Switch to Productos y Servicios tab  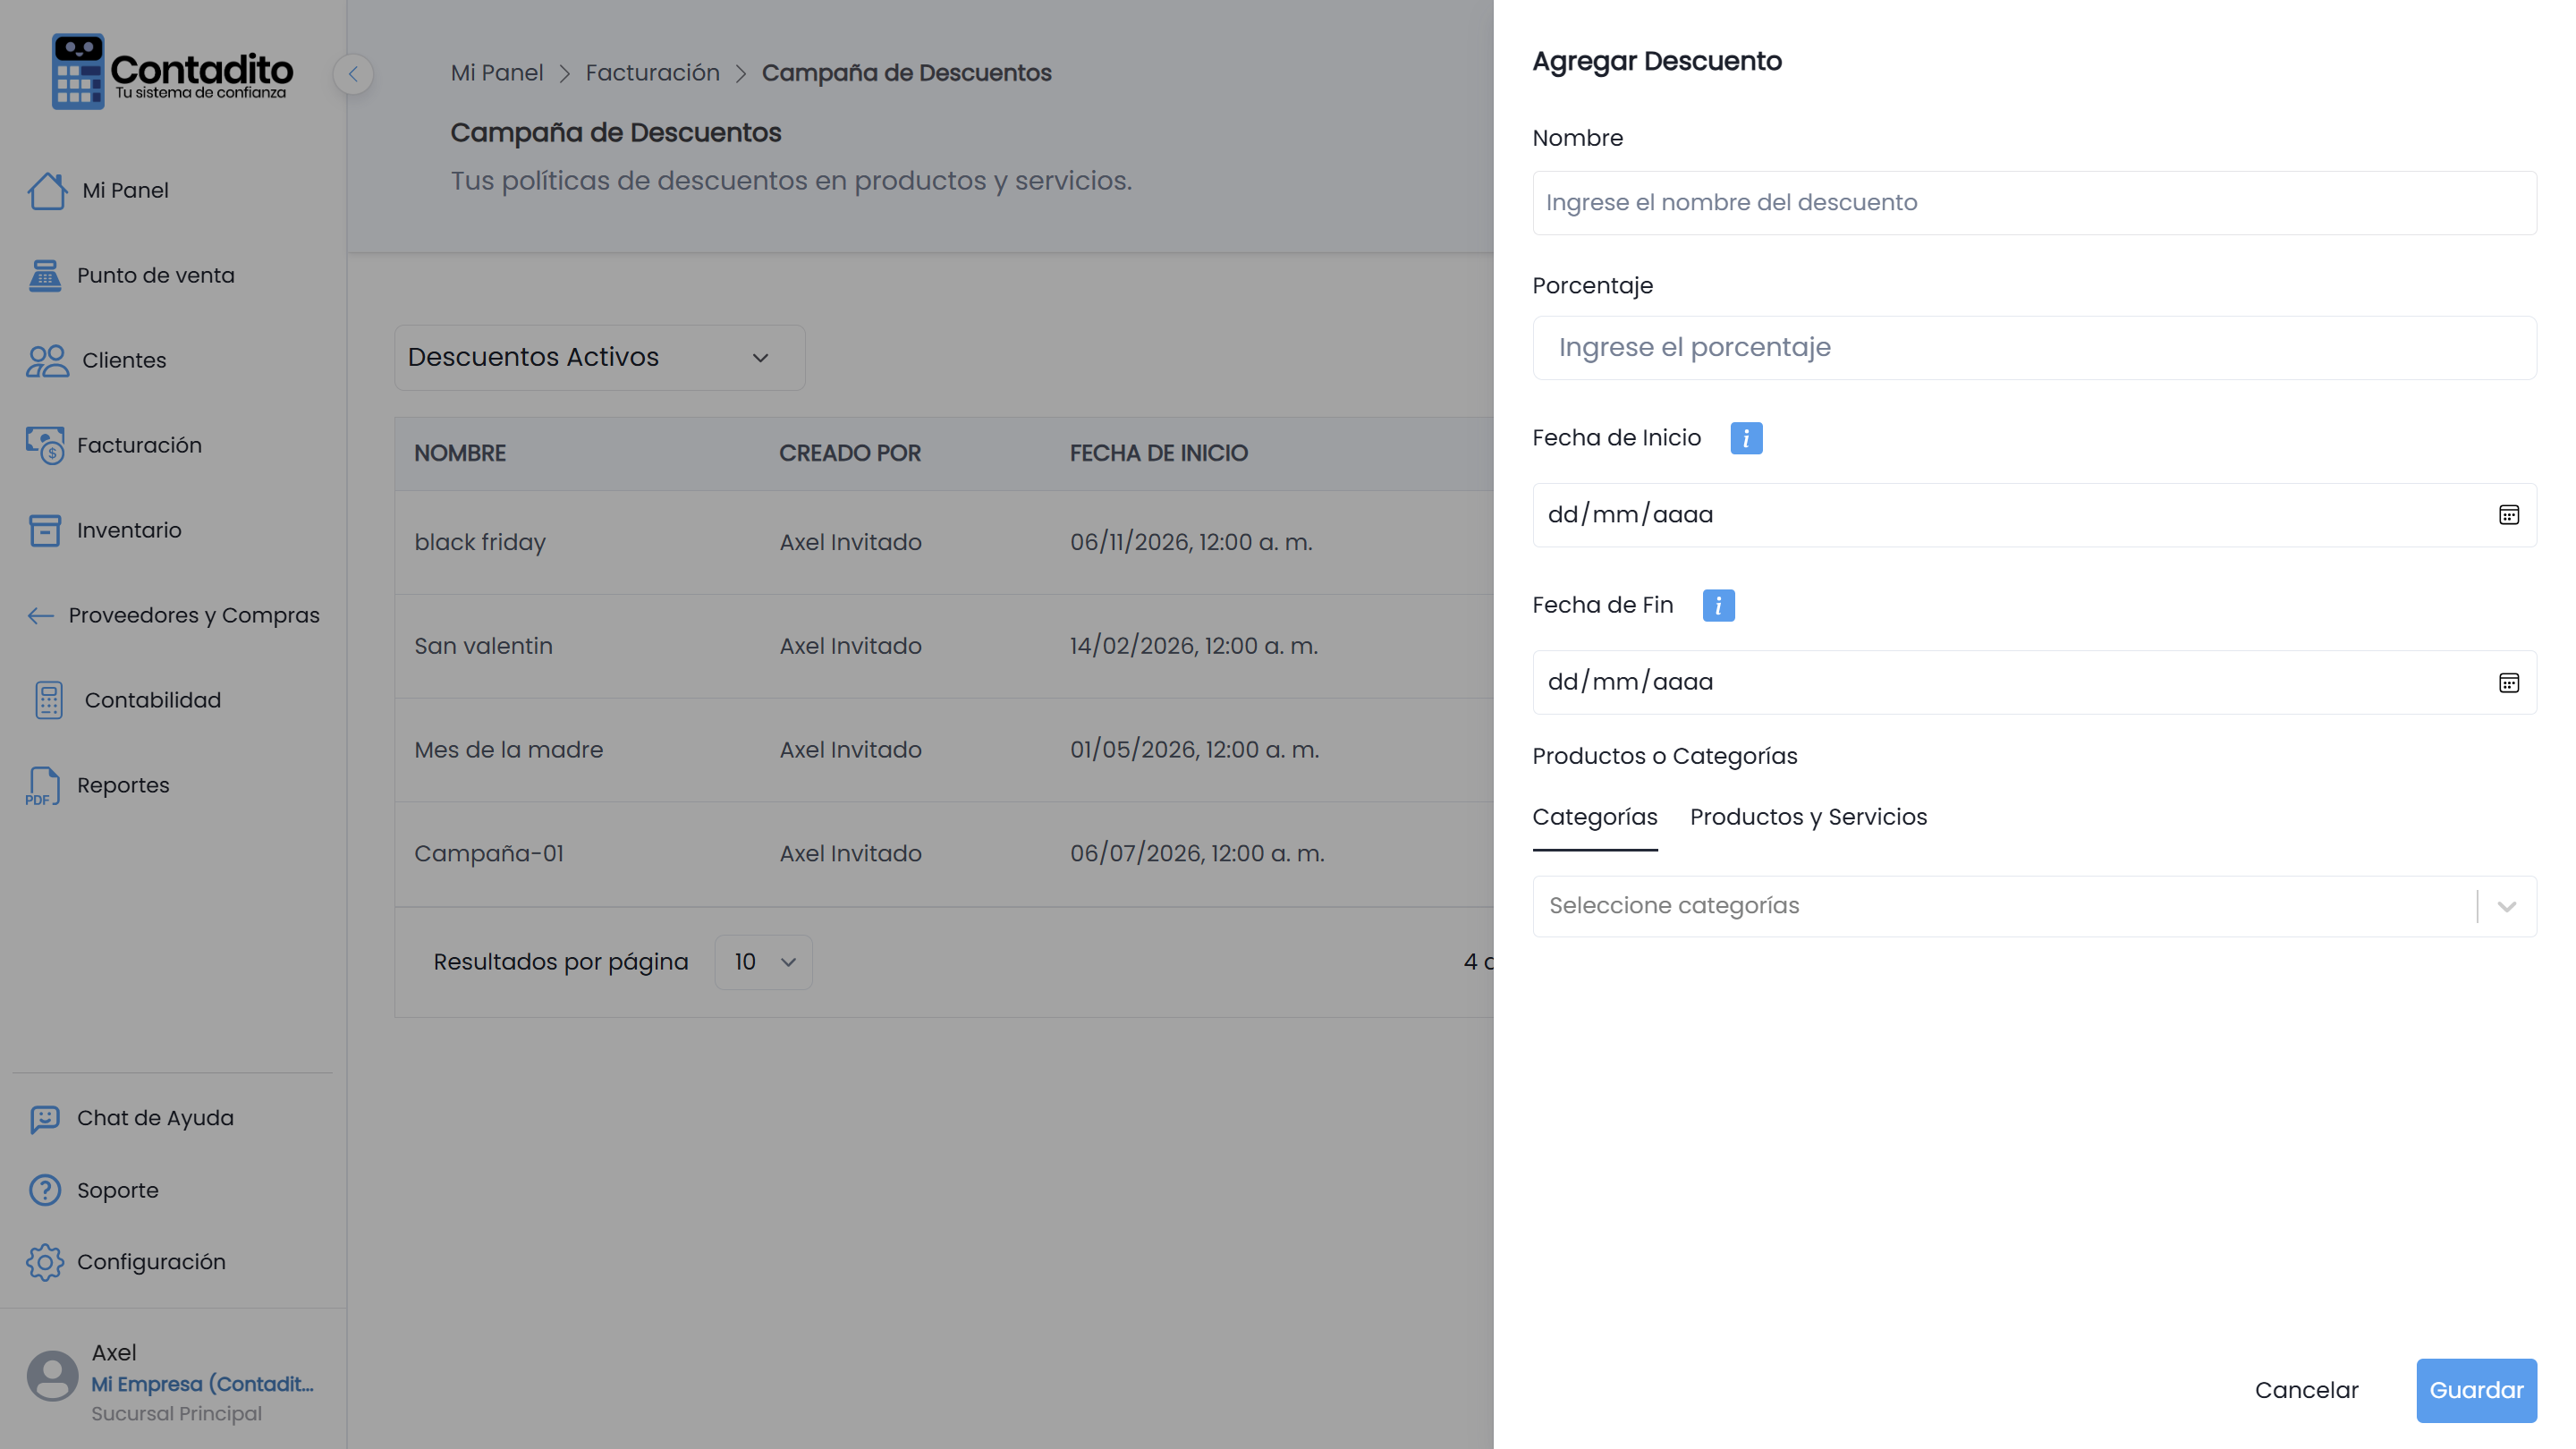1808,817
